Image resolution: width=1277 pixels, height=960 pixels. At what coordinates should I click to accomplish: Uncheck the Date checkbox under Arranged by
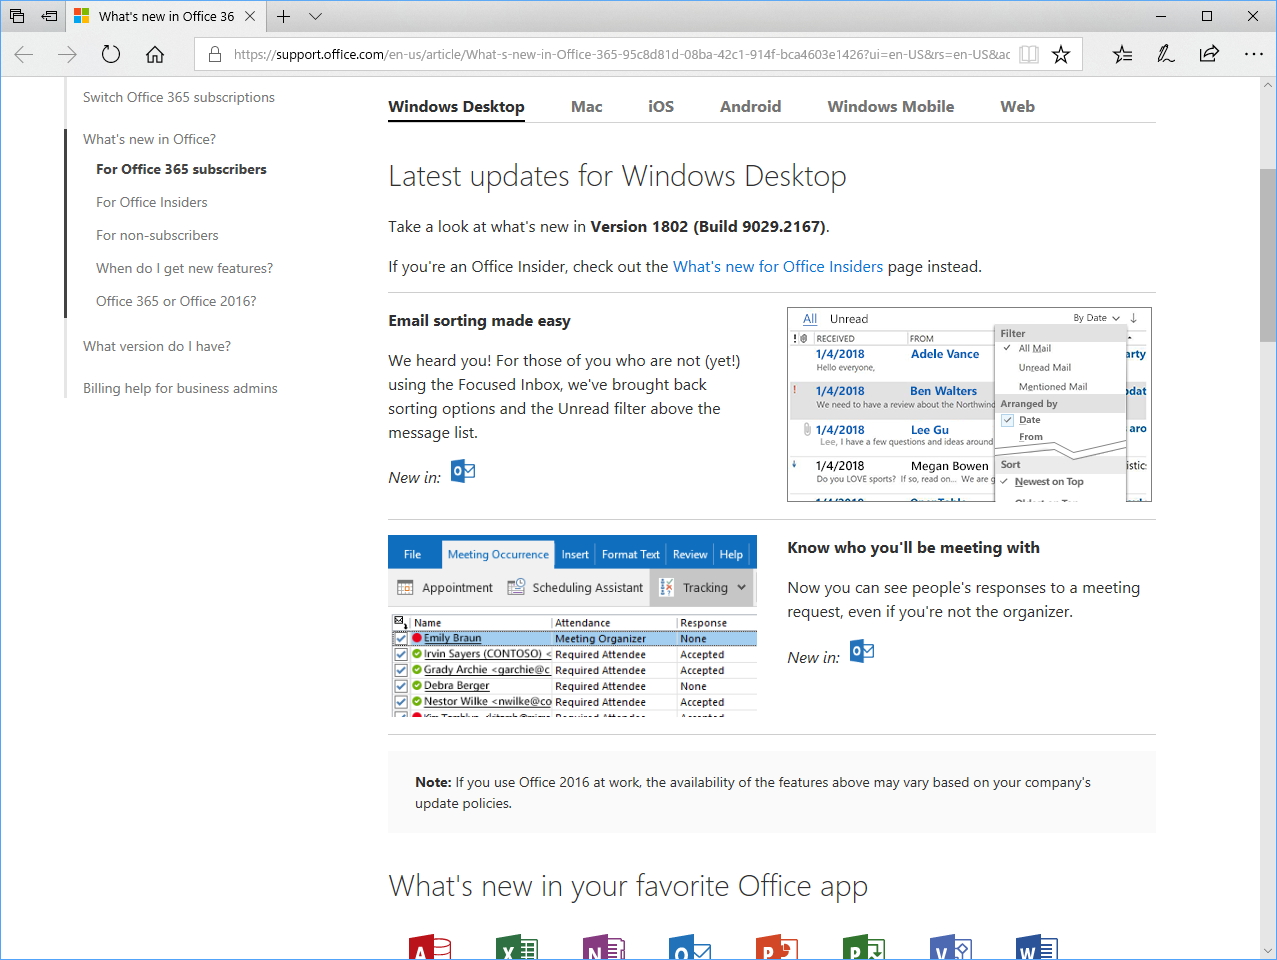tap(1007, 420)
